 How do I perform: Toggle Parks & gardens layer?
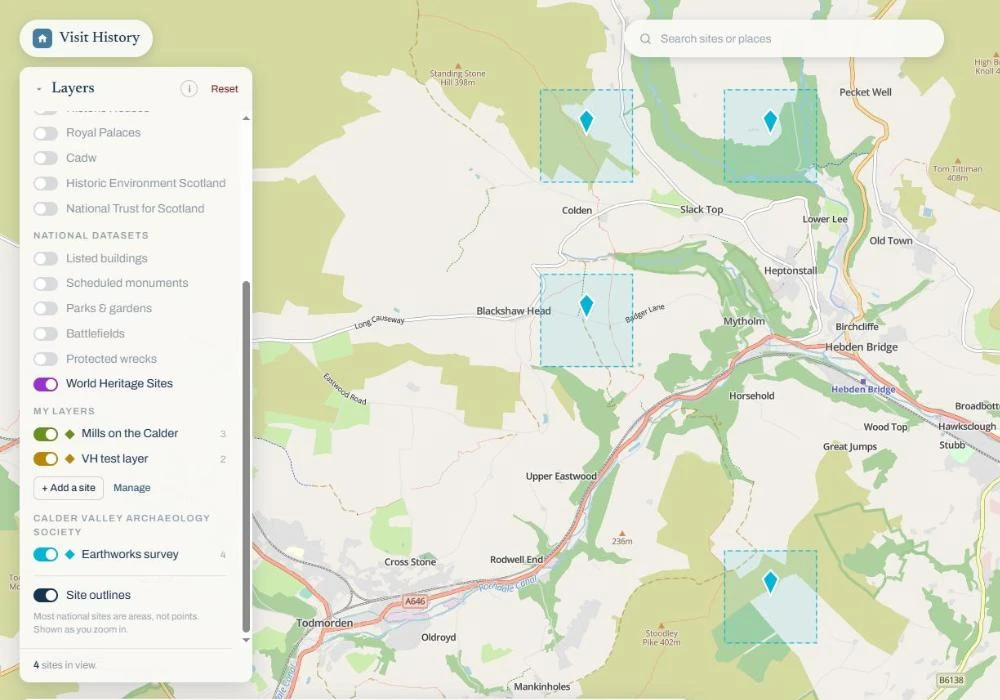45,309
